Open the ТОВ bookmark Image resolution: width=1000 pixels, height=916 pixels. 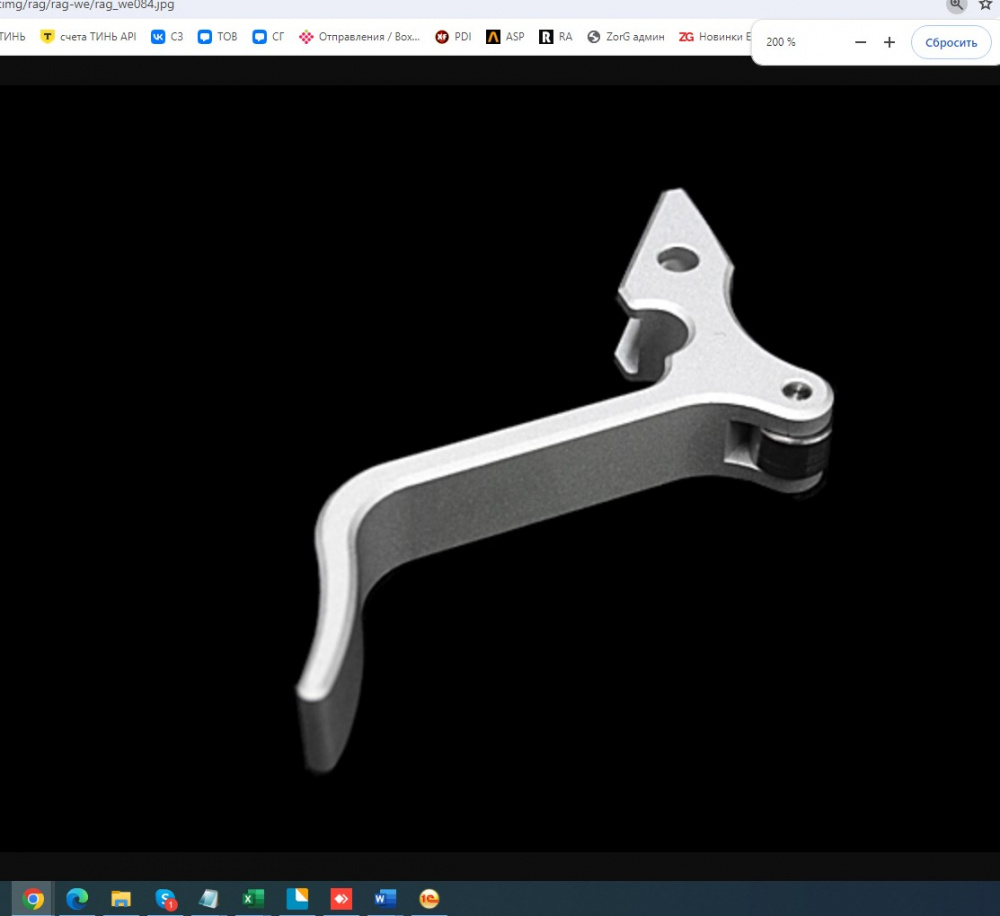pos(217,37)
